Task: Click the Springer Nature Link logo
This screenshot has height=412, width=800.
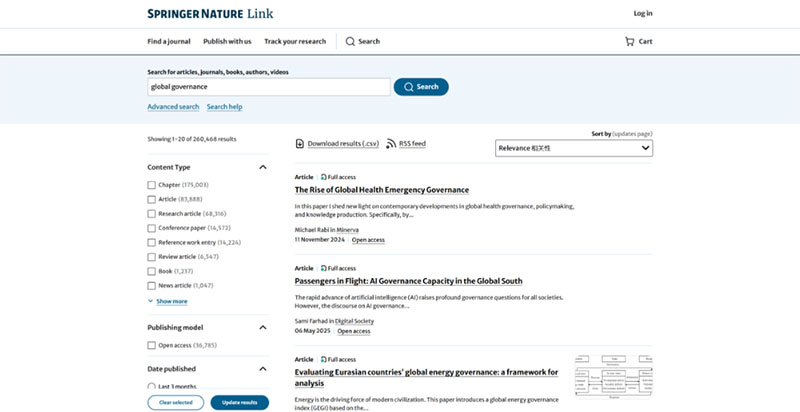Action: [x=209, y=13]
